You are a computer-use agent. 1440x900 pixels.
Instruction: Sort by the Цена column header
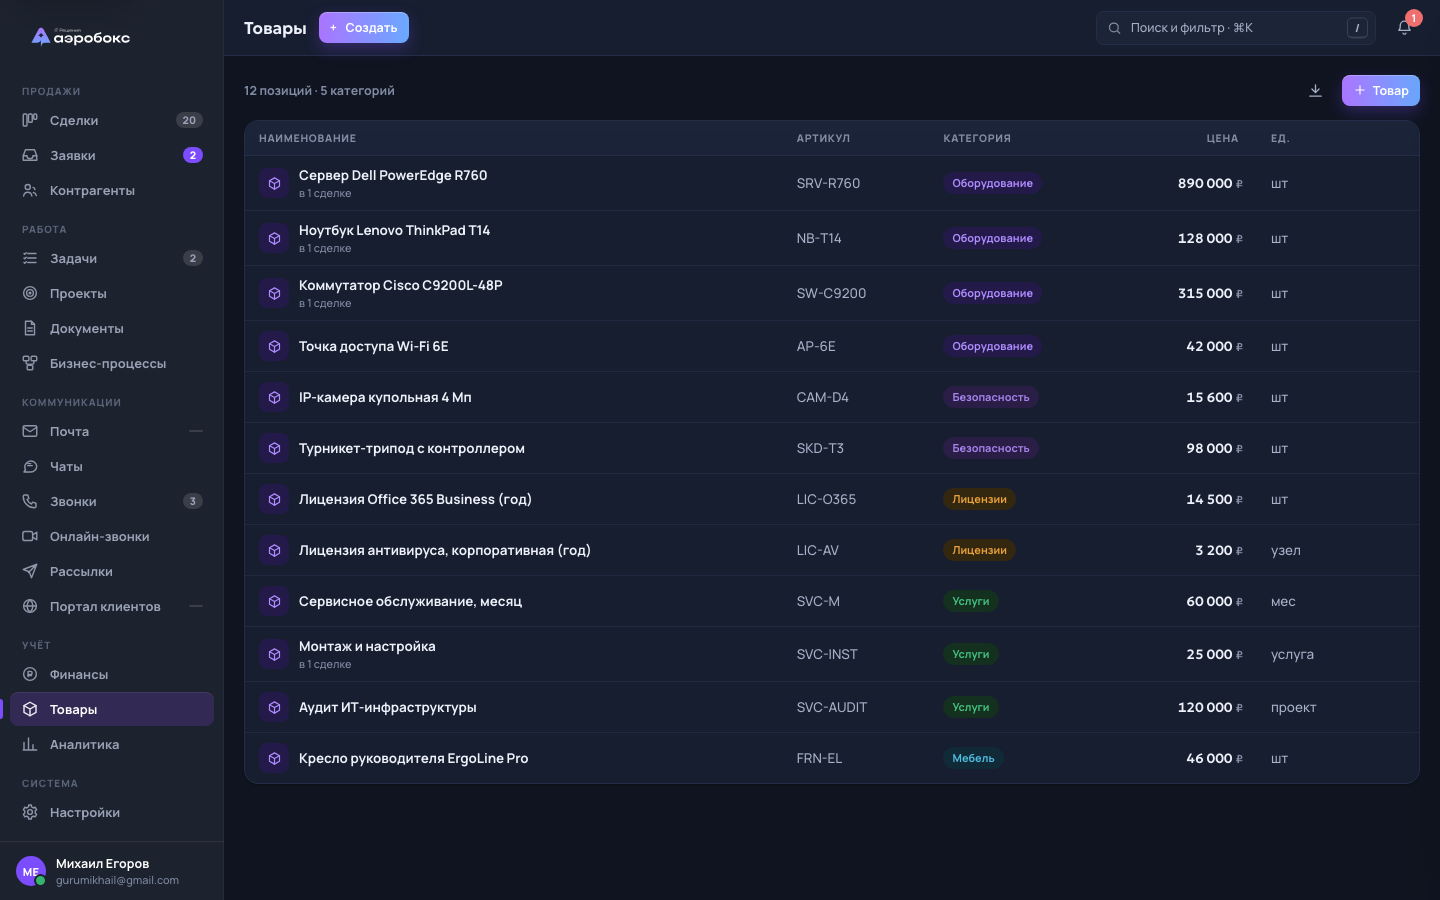click(x=1222, y=138)
